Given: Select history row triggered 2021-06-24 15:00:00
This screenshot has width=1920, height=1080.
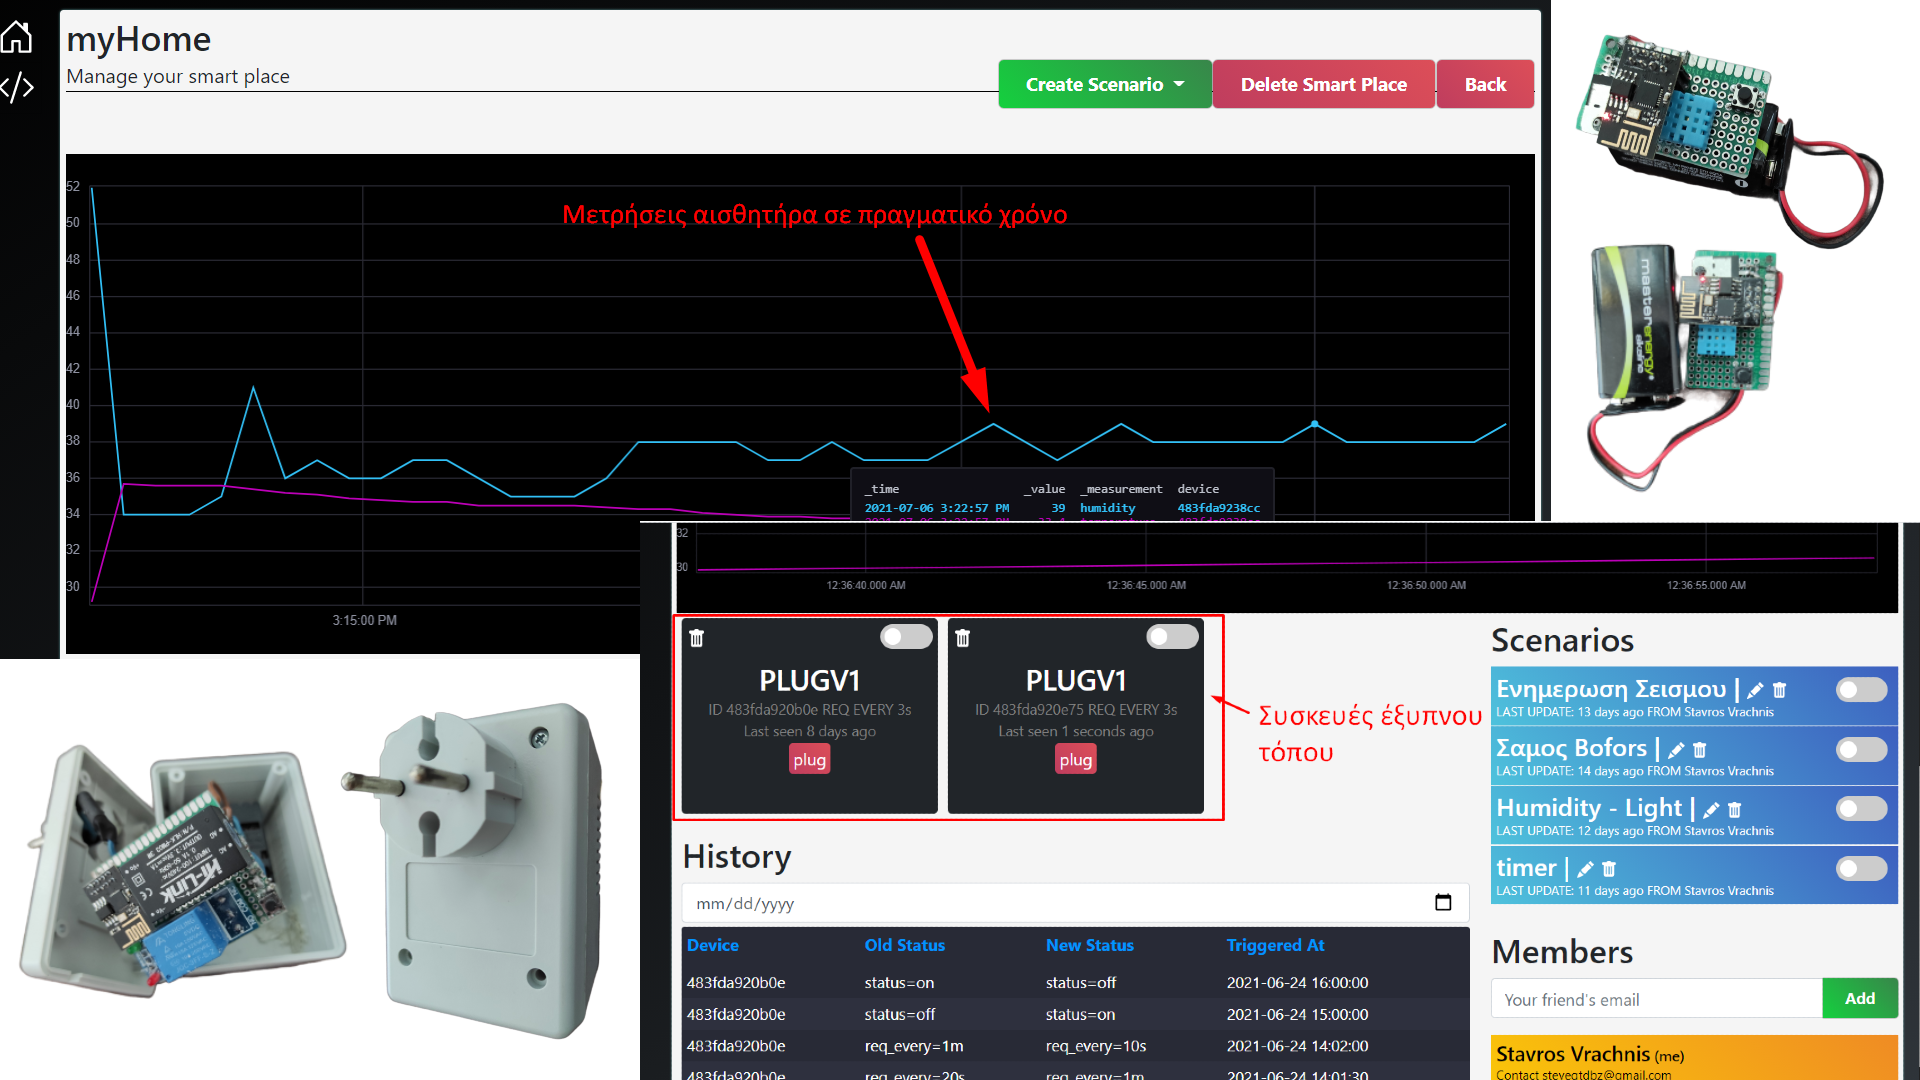Looking at the screenshot, I should [x=1075, y=1014].
